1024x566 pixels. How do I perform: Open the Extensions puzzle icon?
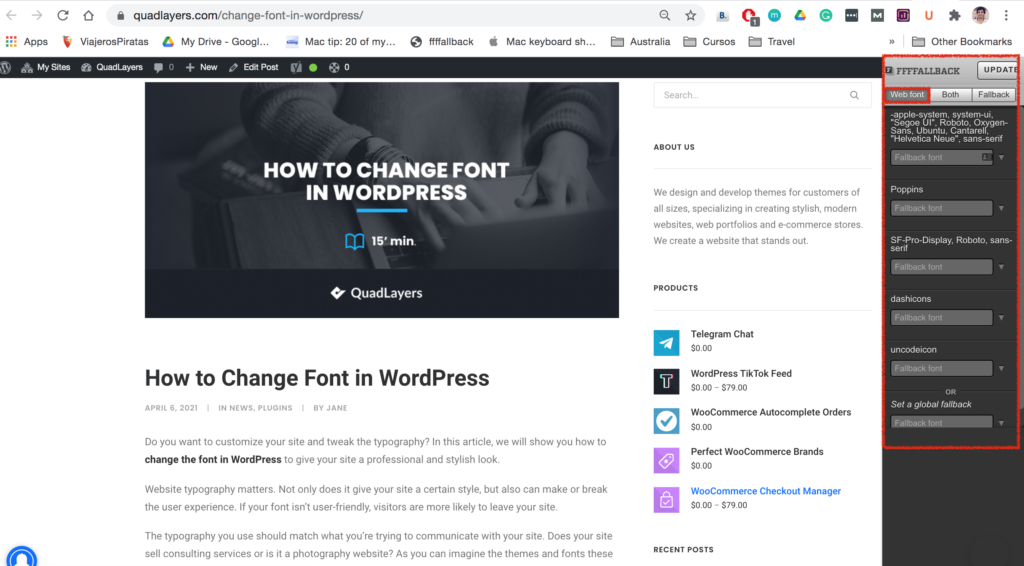pyautogui.click(x=954, y=15)
